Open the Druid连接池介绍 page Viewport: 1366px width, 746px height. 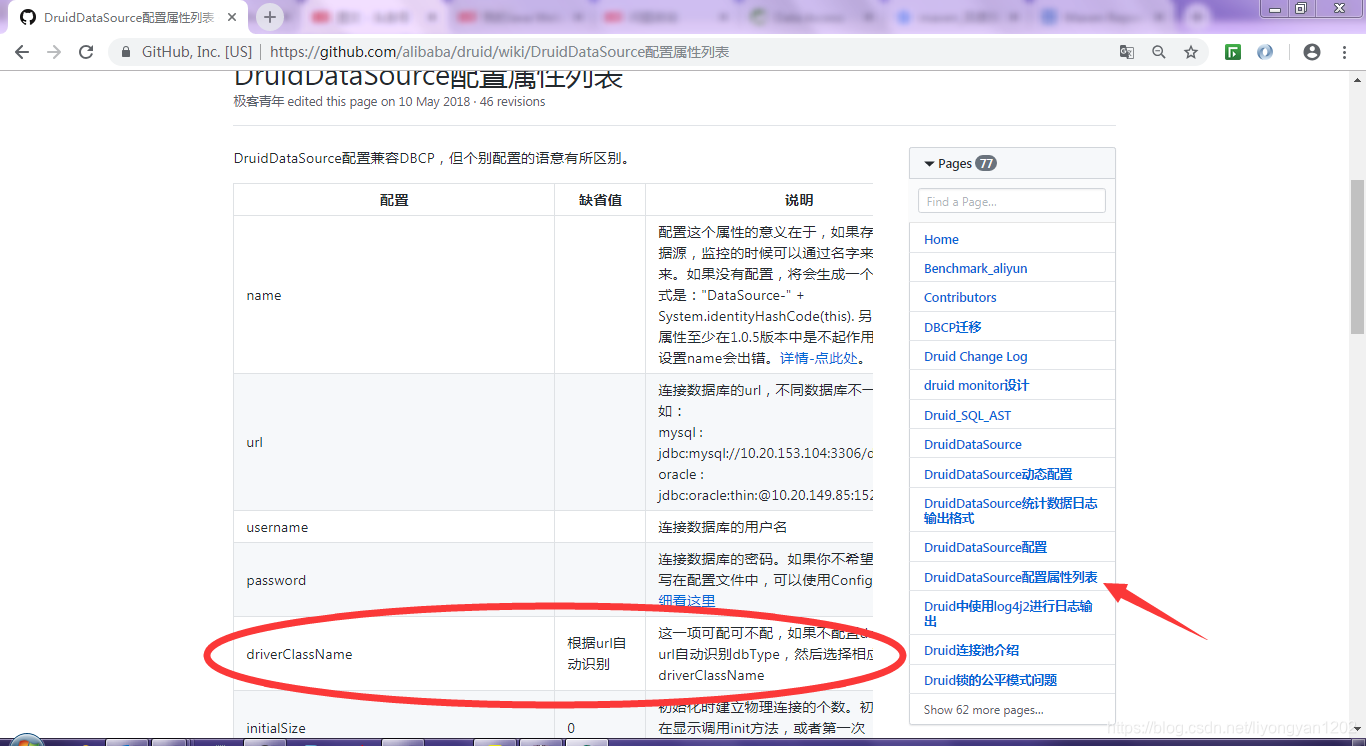point(971,650)
